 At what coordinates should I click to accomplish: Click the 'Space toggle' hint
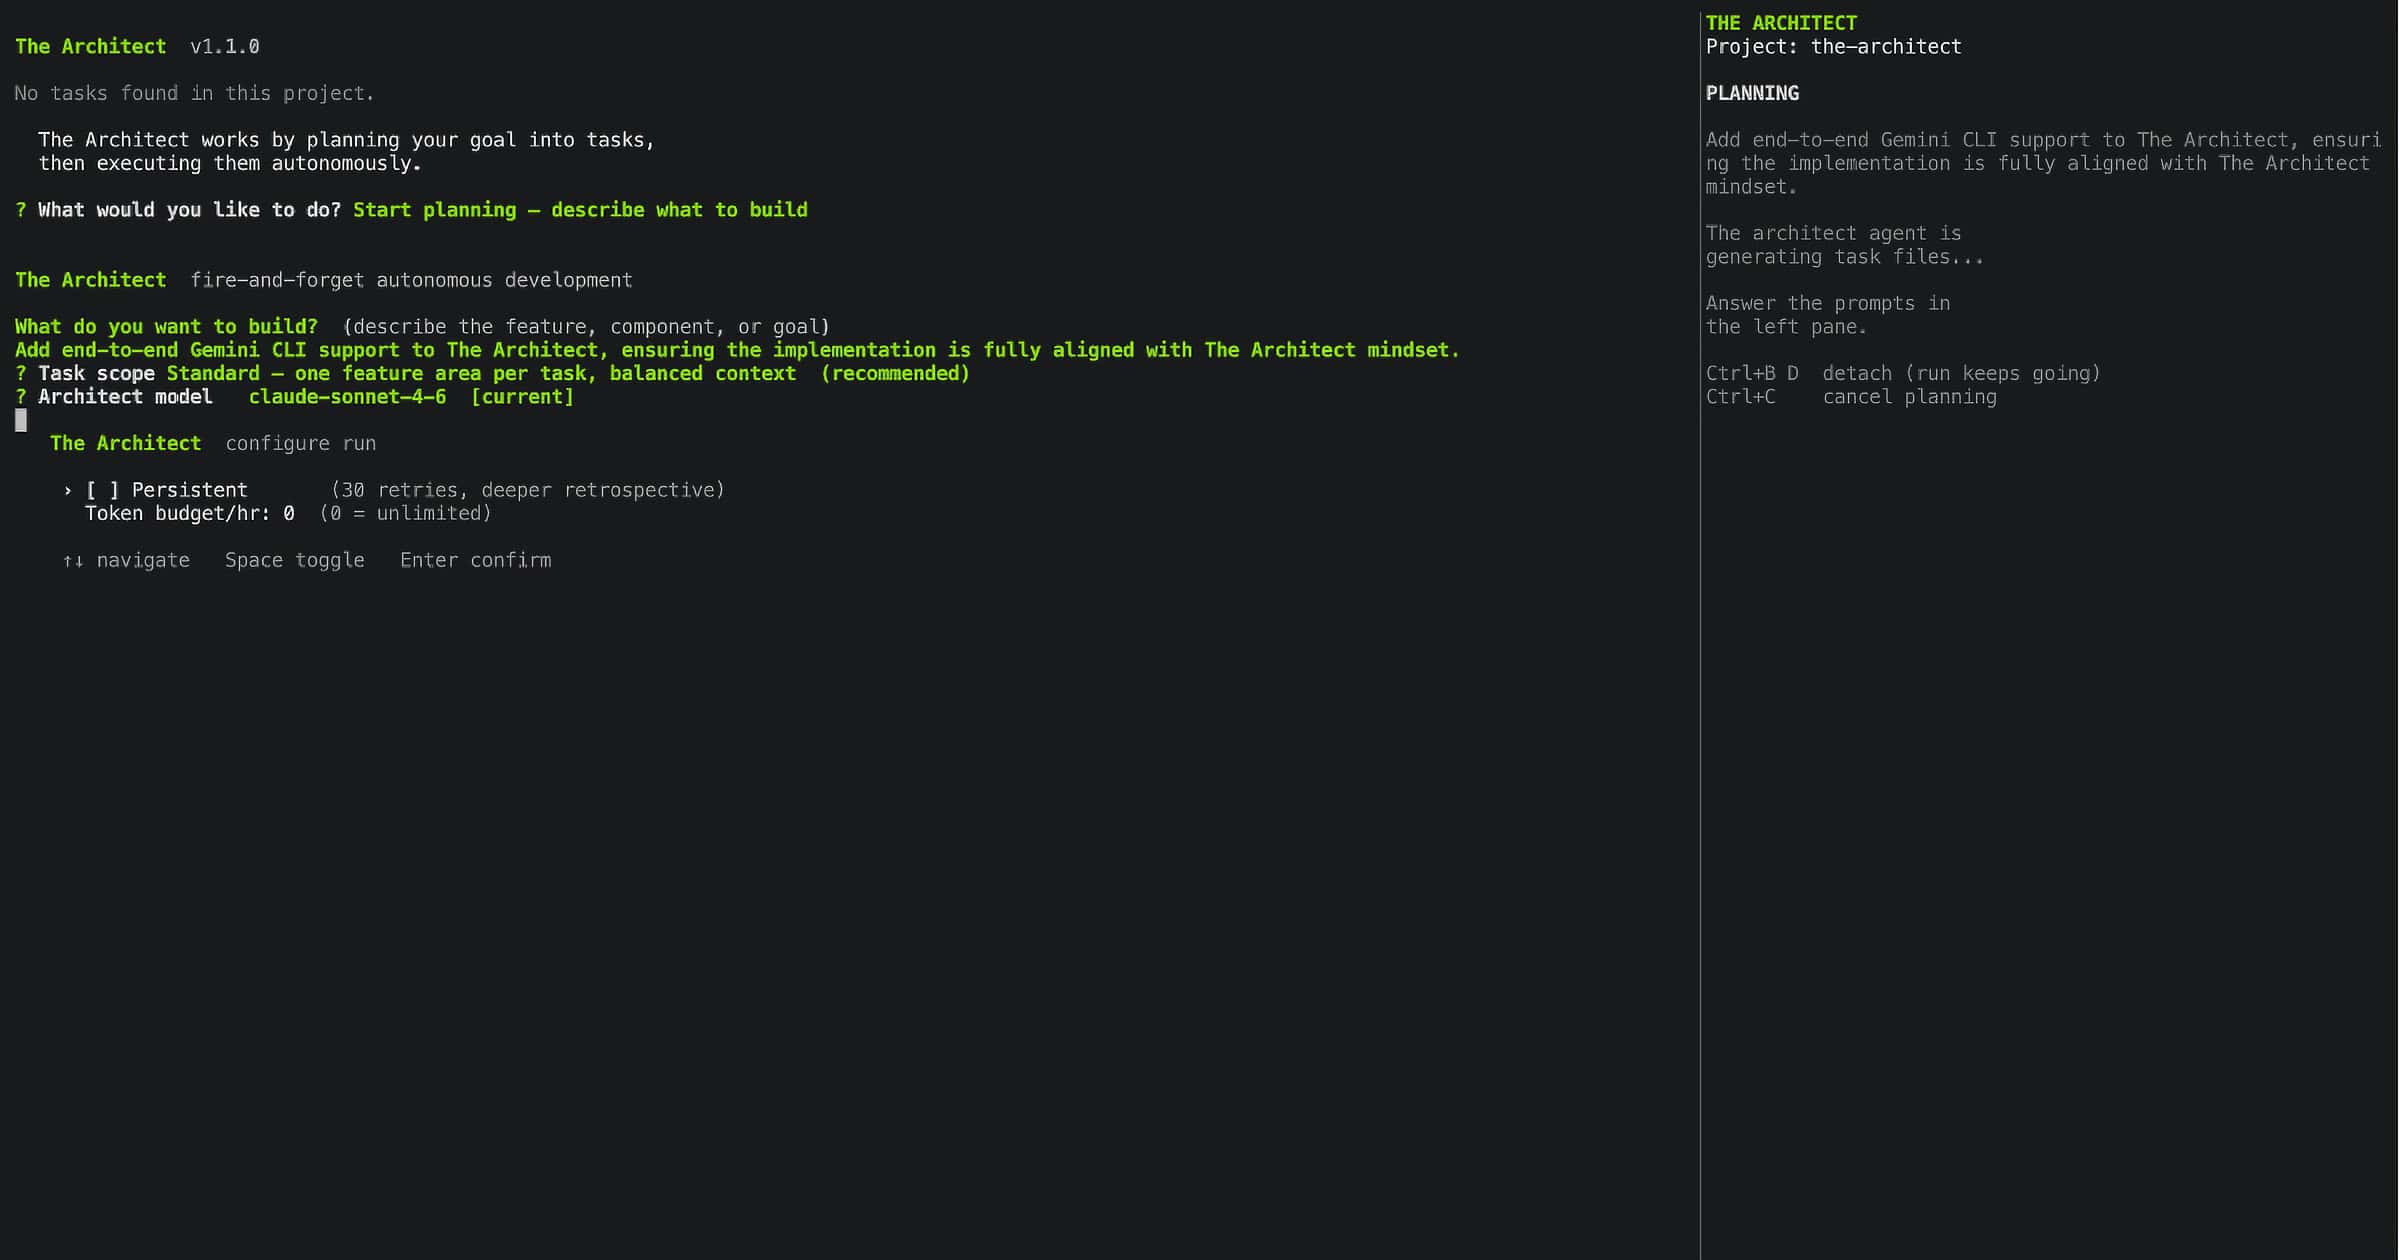(295, 560)
